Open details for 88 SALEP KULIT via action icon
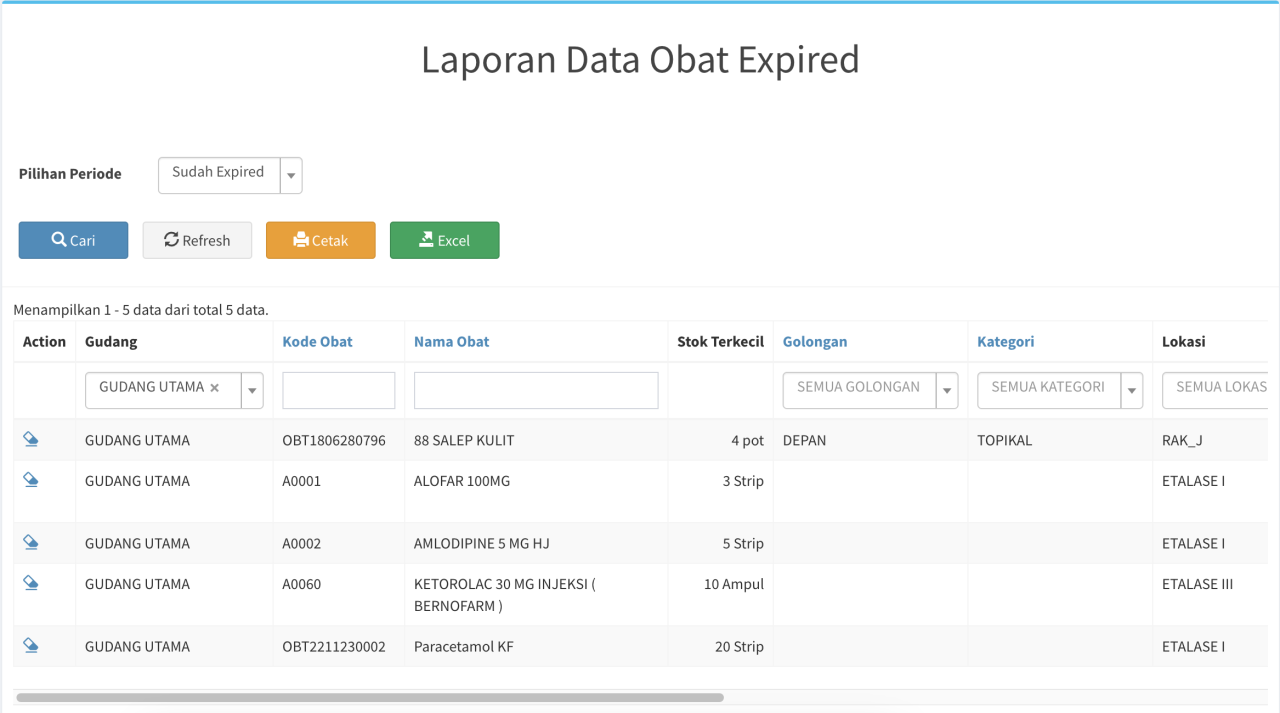The height and width of the screenshot is (713, 1280). pos(30,438)
